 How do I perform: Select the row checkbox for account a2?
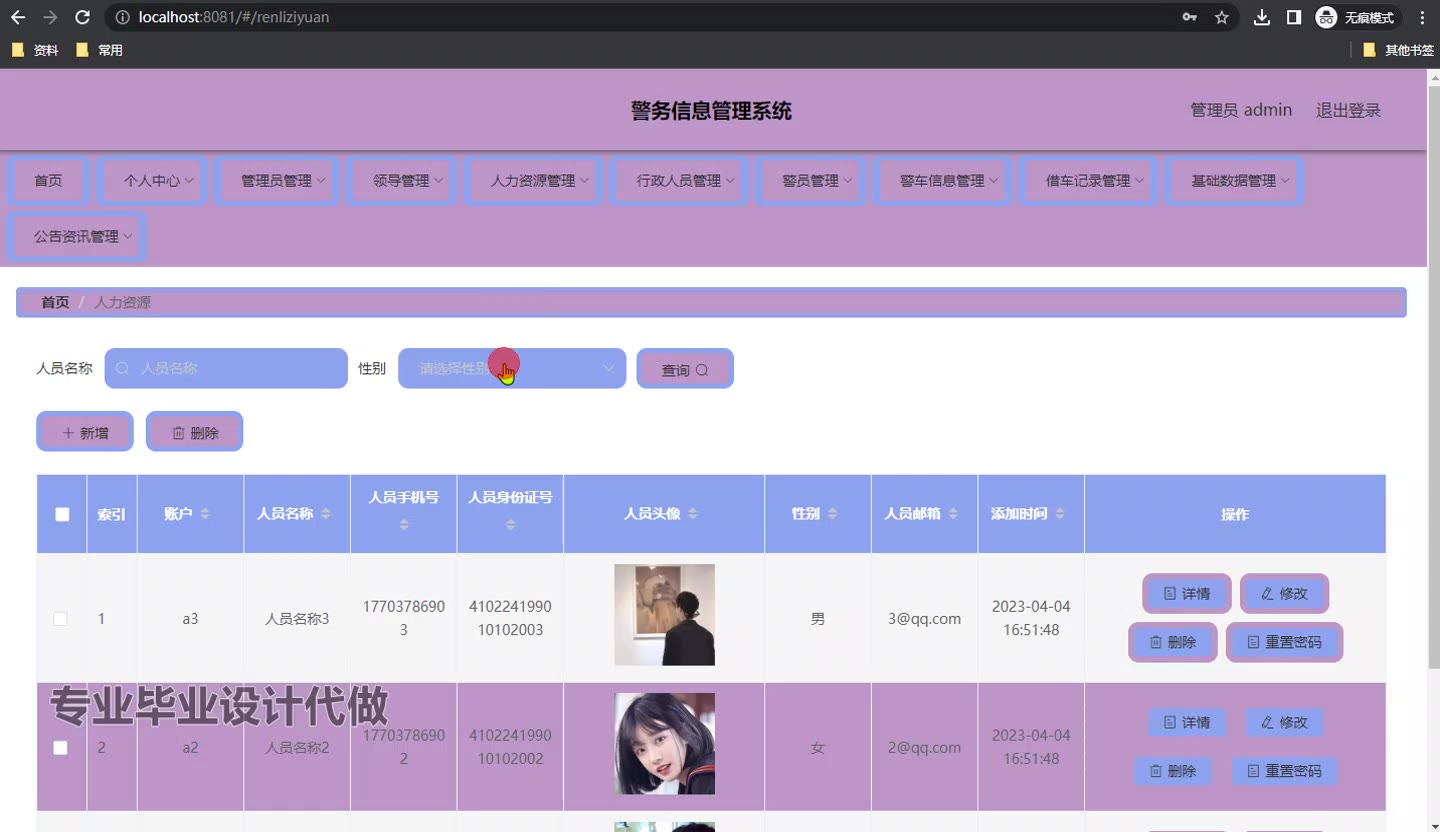pyautogui.click(x=60, y=748)
